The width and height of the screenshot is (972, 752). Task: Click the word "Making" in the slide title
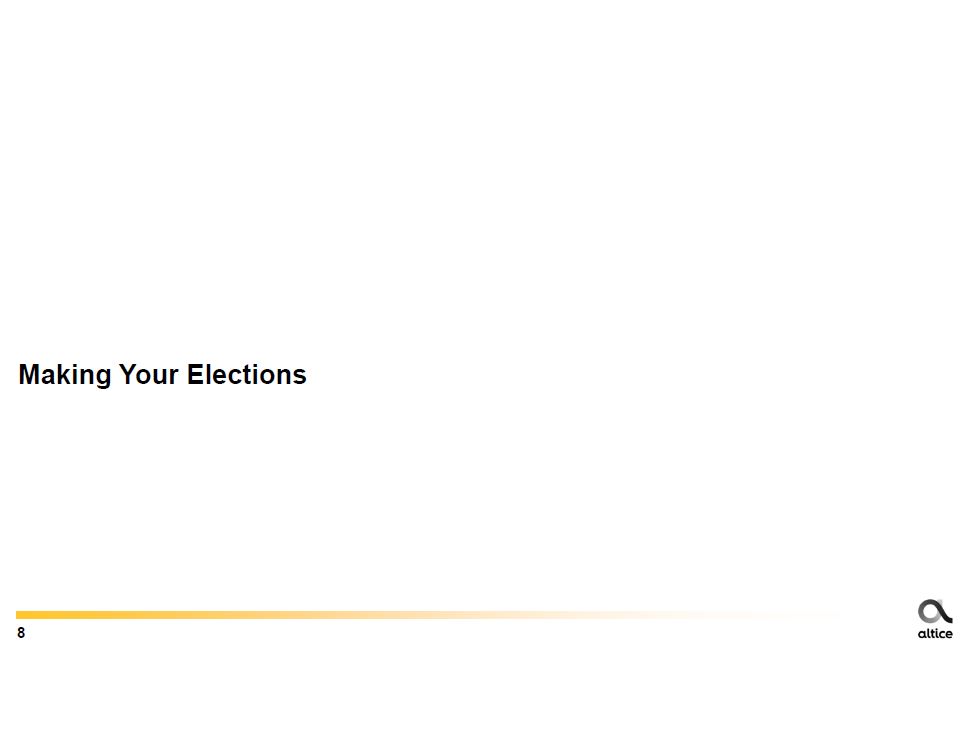(64, 376)
